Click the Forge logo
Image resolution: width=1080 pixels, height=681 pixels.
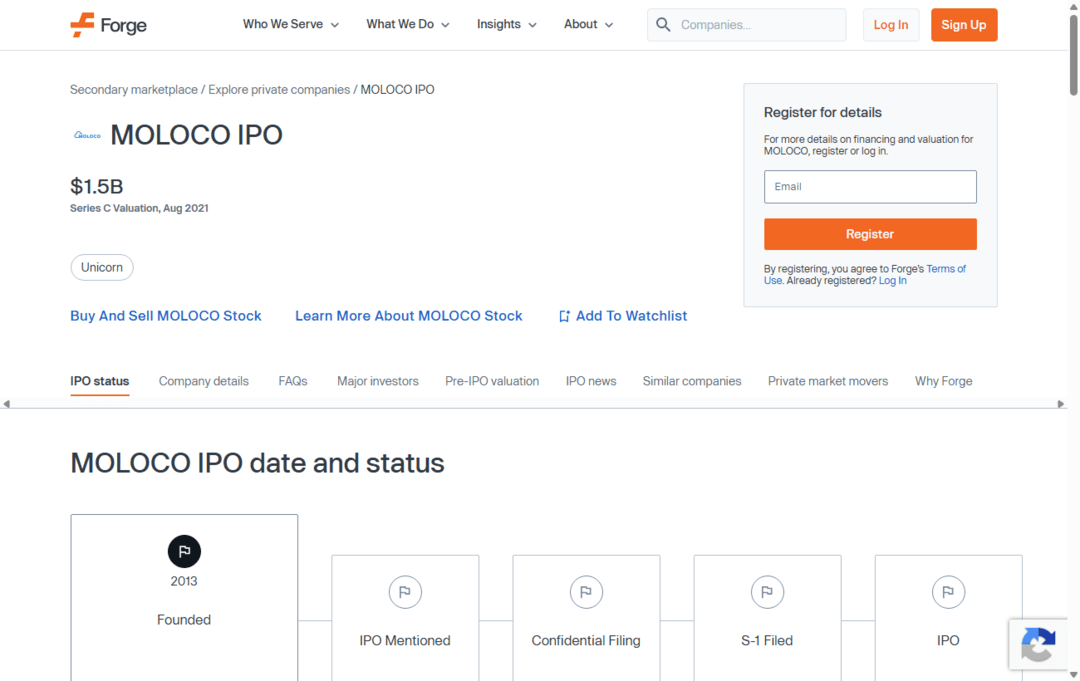(x=108, y=25)
